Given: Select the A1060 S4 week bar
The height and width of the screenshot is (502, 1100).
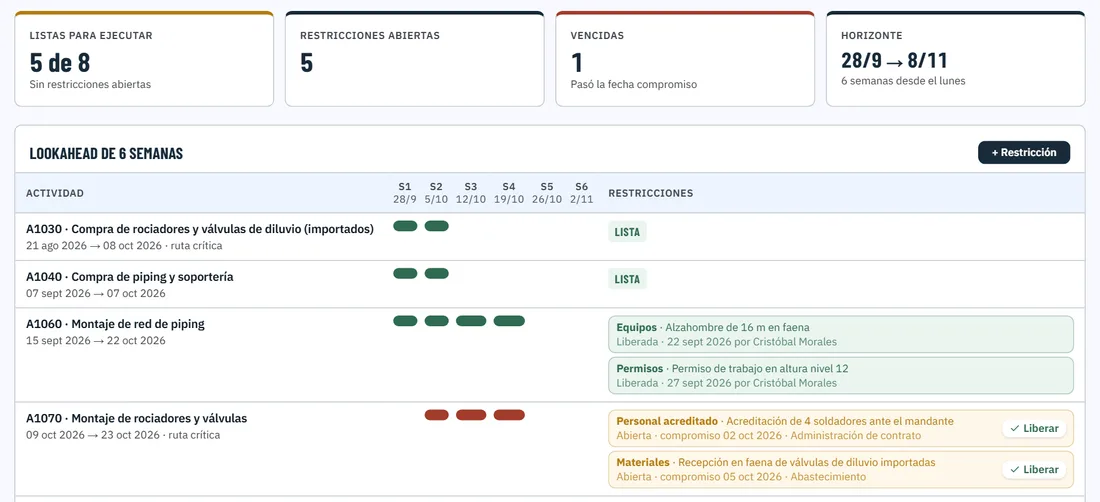Looking at the screenshot, I should coord(509,321).
